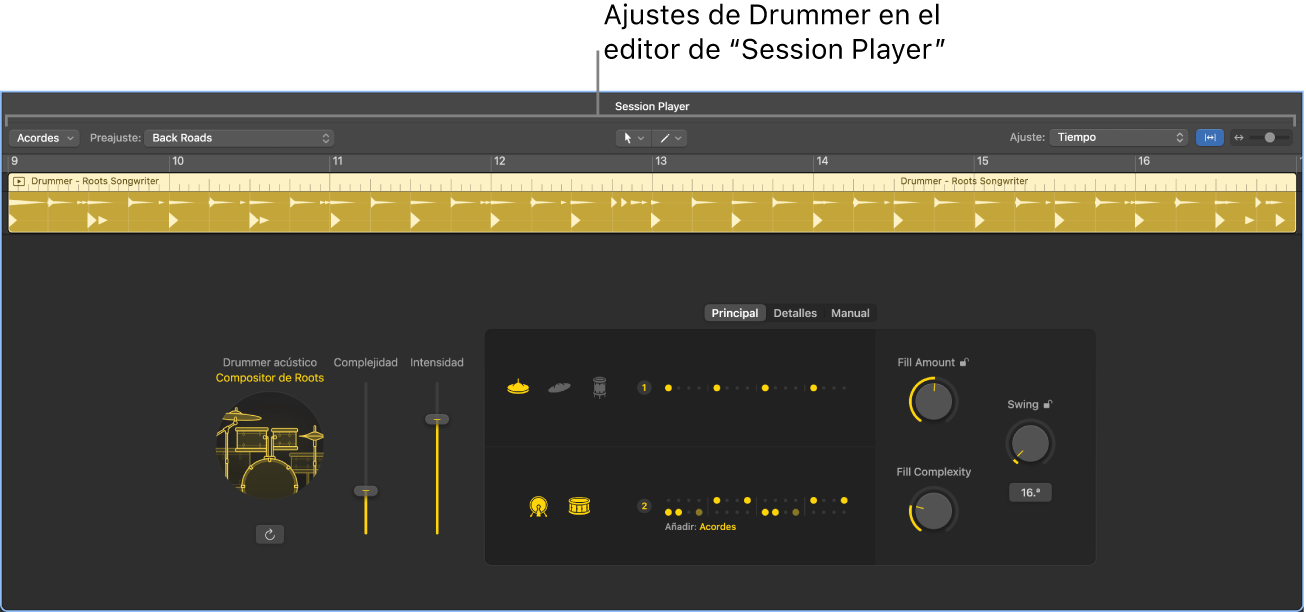Select the cymbals icon in the drum pattern row
1306x612 pixels.
point(518,387)
